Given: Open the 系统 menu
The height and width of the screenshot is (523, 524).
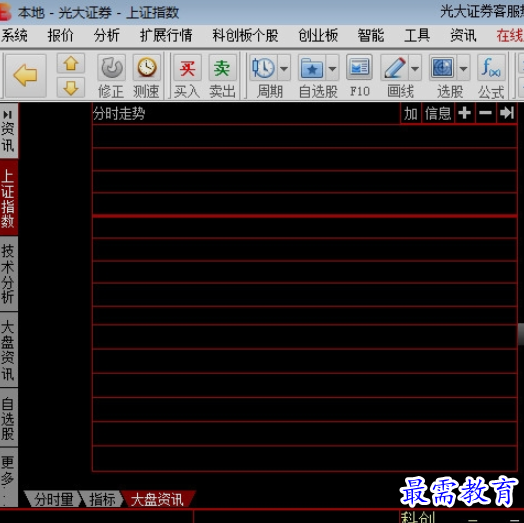Looking at the screenshot, I should [14, 35].
